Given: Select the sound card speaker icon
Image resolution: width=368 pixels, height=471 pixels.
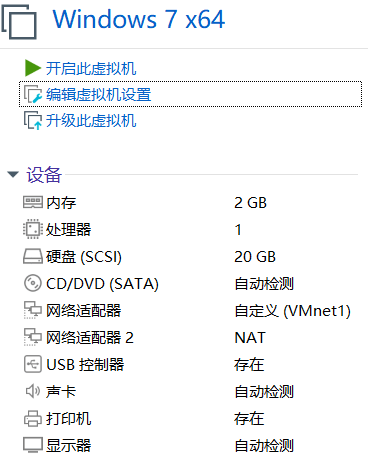Looking at the screenshot, I should point(33,391).
